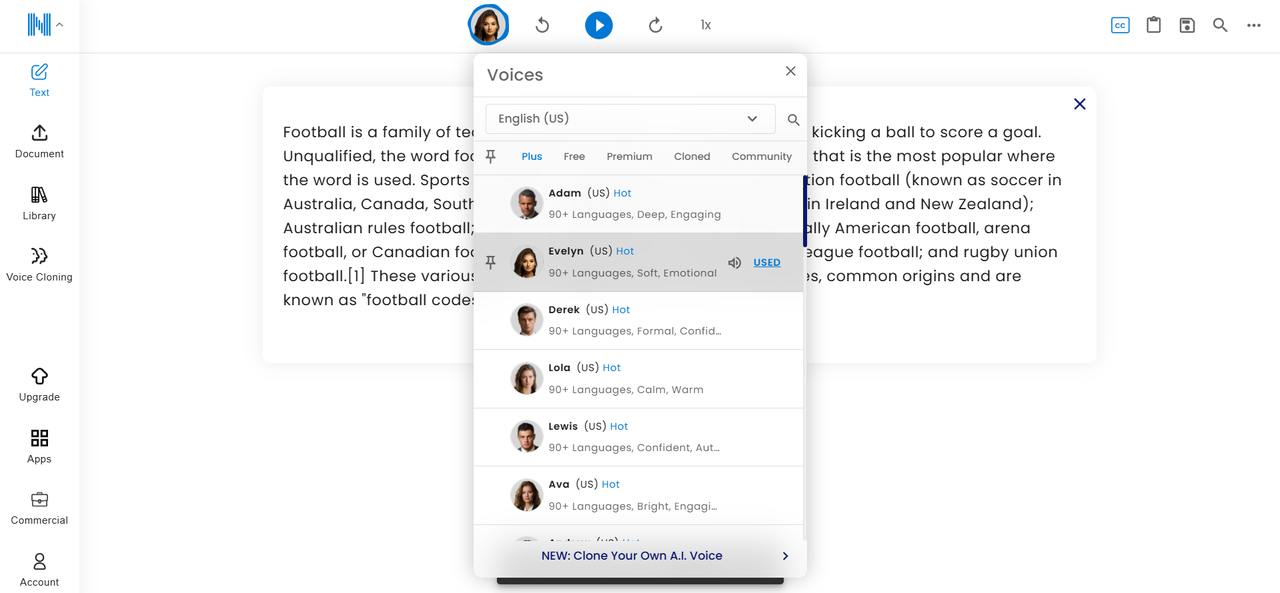
Task: Click the current voice avatar in toolbar
Action: click(488, 25)
